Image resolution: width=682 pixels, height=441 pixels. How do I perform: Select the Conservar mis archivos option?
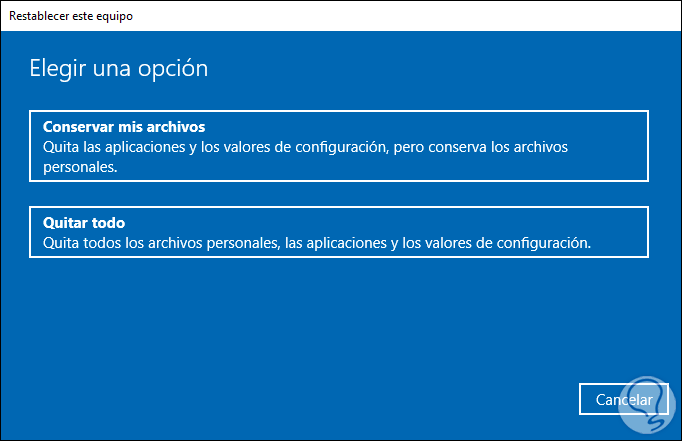pos(339,146)
